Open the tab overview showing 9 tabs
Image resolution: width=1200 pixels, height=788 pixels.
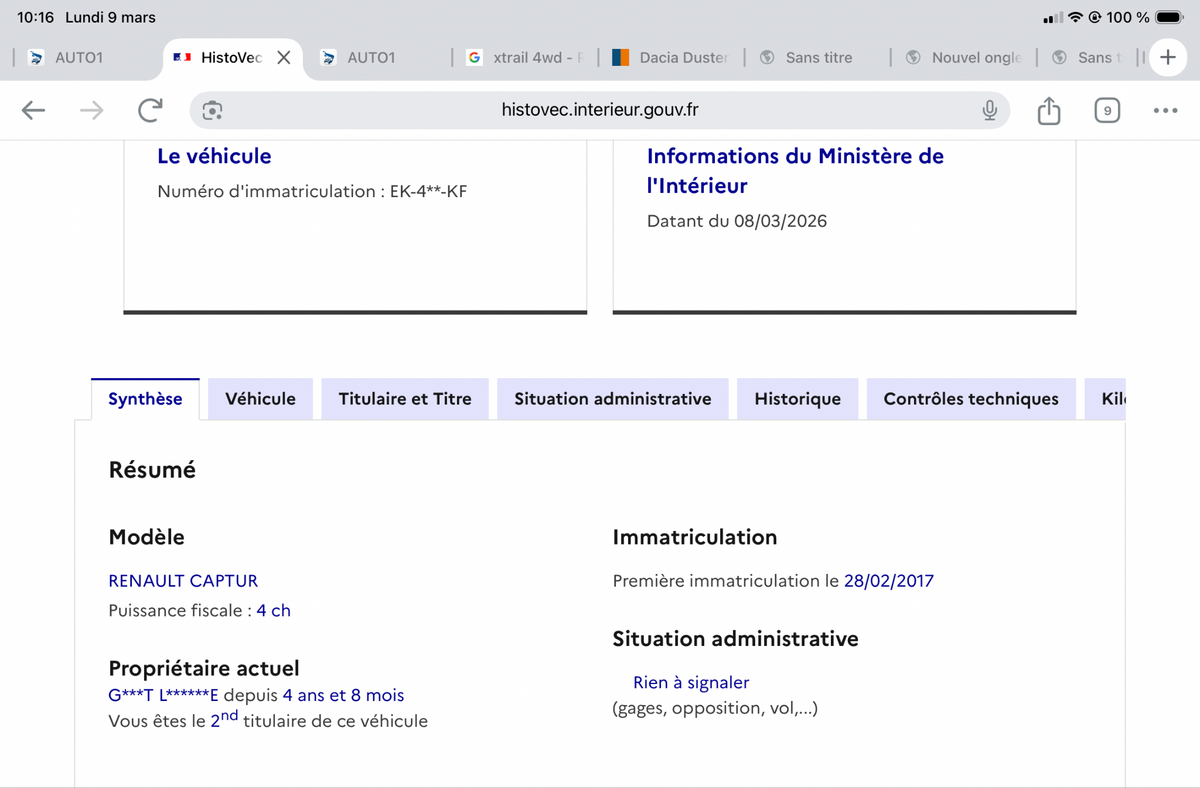1106,110
